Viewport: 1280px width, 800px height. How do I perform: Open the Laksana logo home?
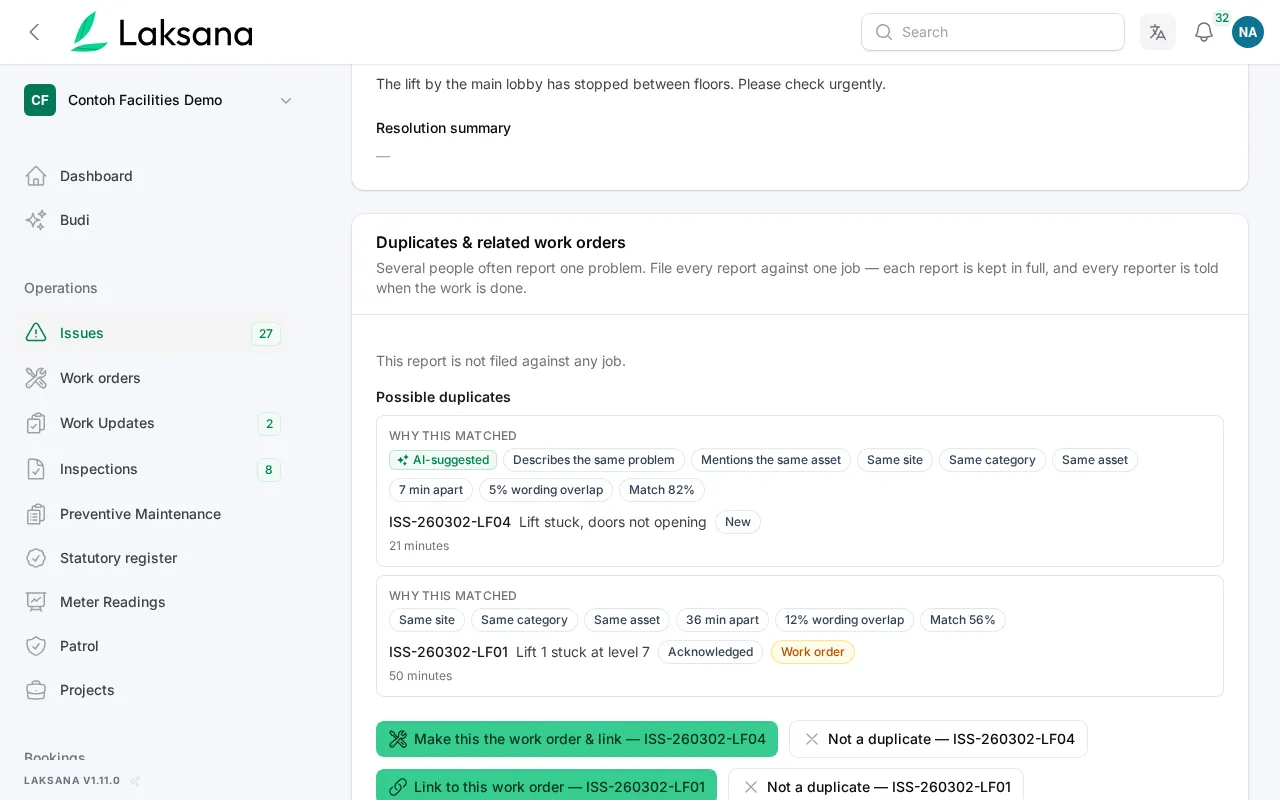[161, 32]
